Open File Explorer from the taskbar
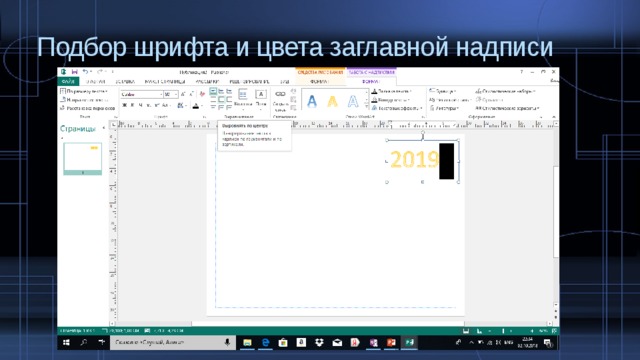 [x=247, y=342]
